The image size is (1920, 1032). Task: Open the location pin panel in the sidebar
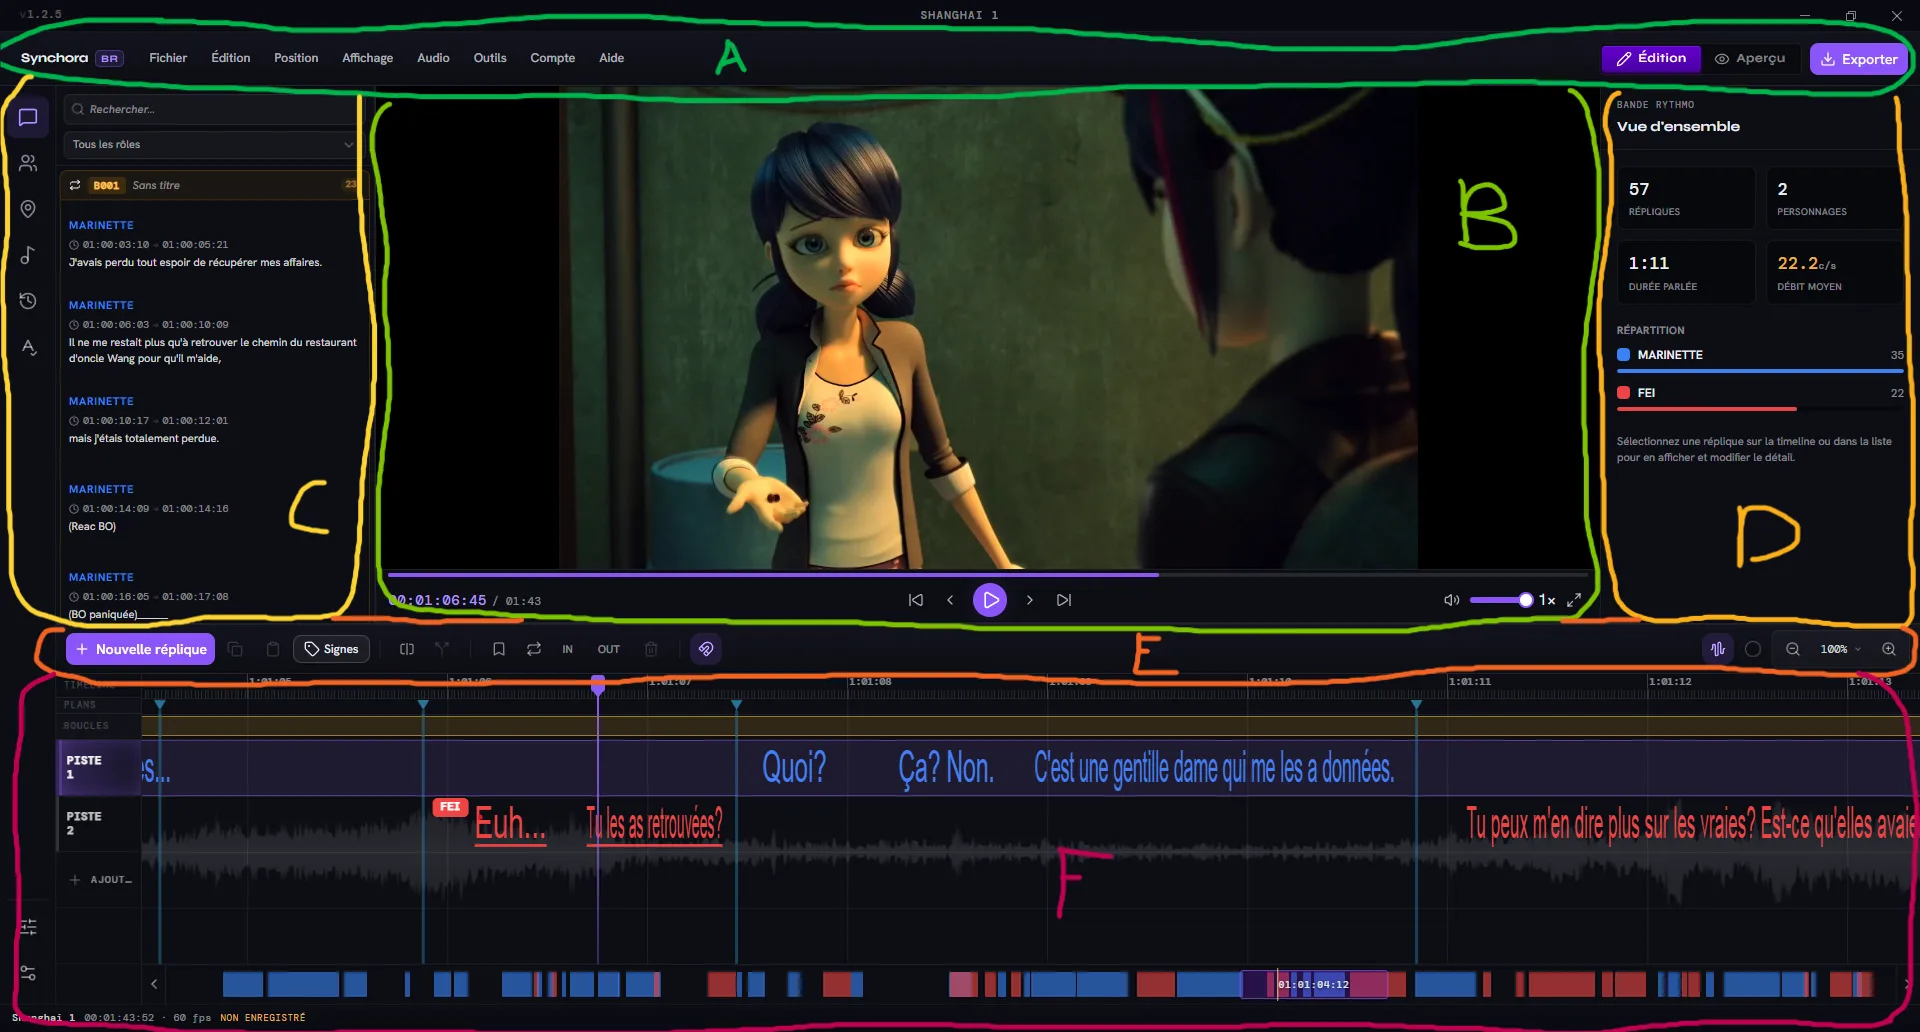28,209
